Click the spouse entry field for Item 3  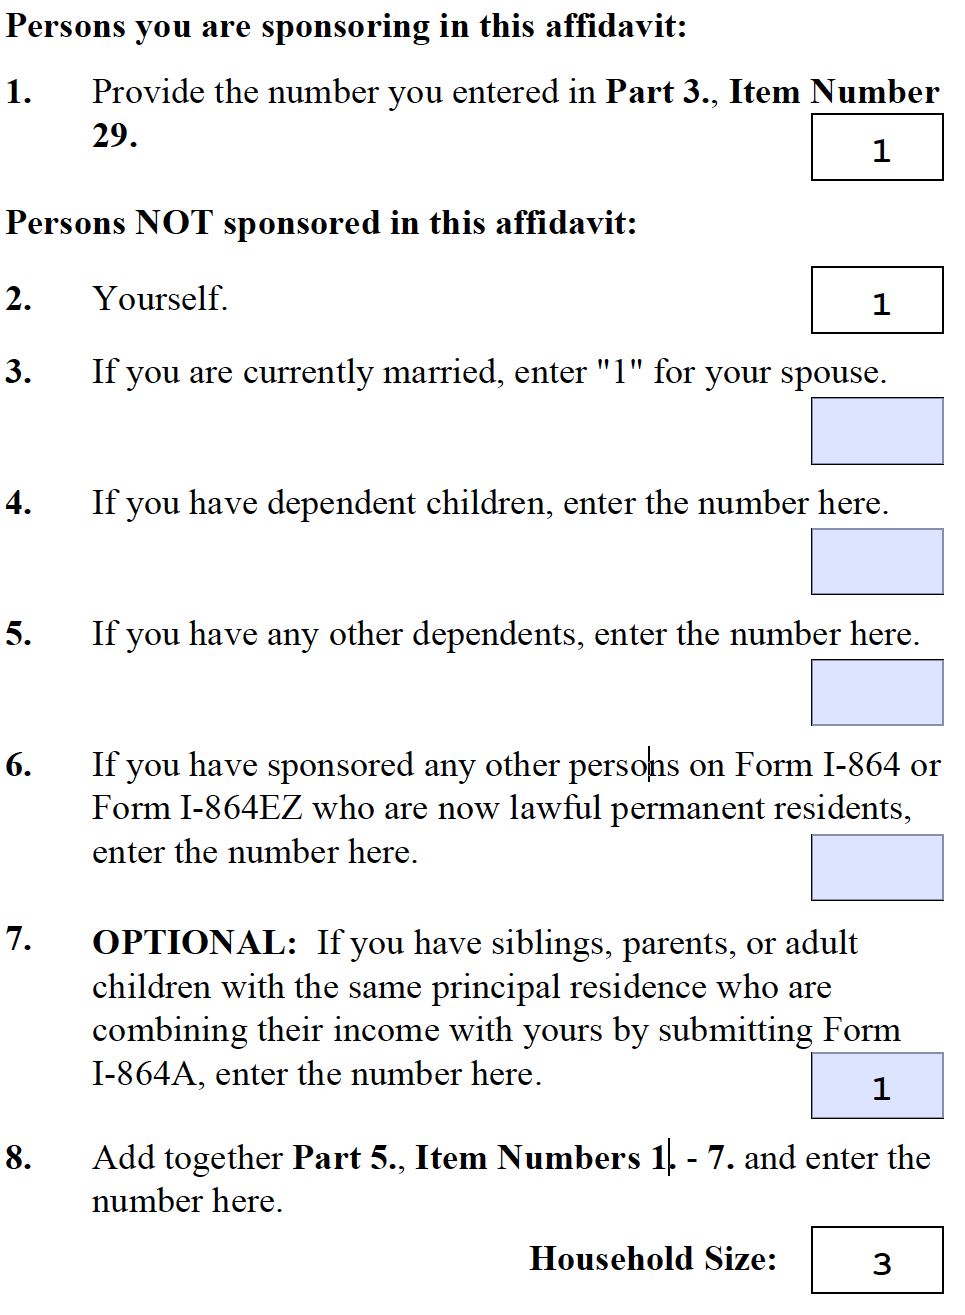(x=877, y=431)
